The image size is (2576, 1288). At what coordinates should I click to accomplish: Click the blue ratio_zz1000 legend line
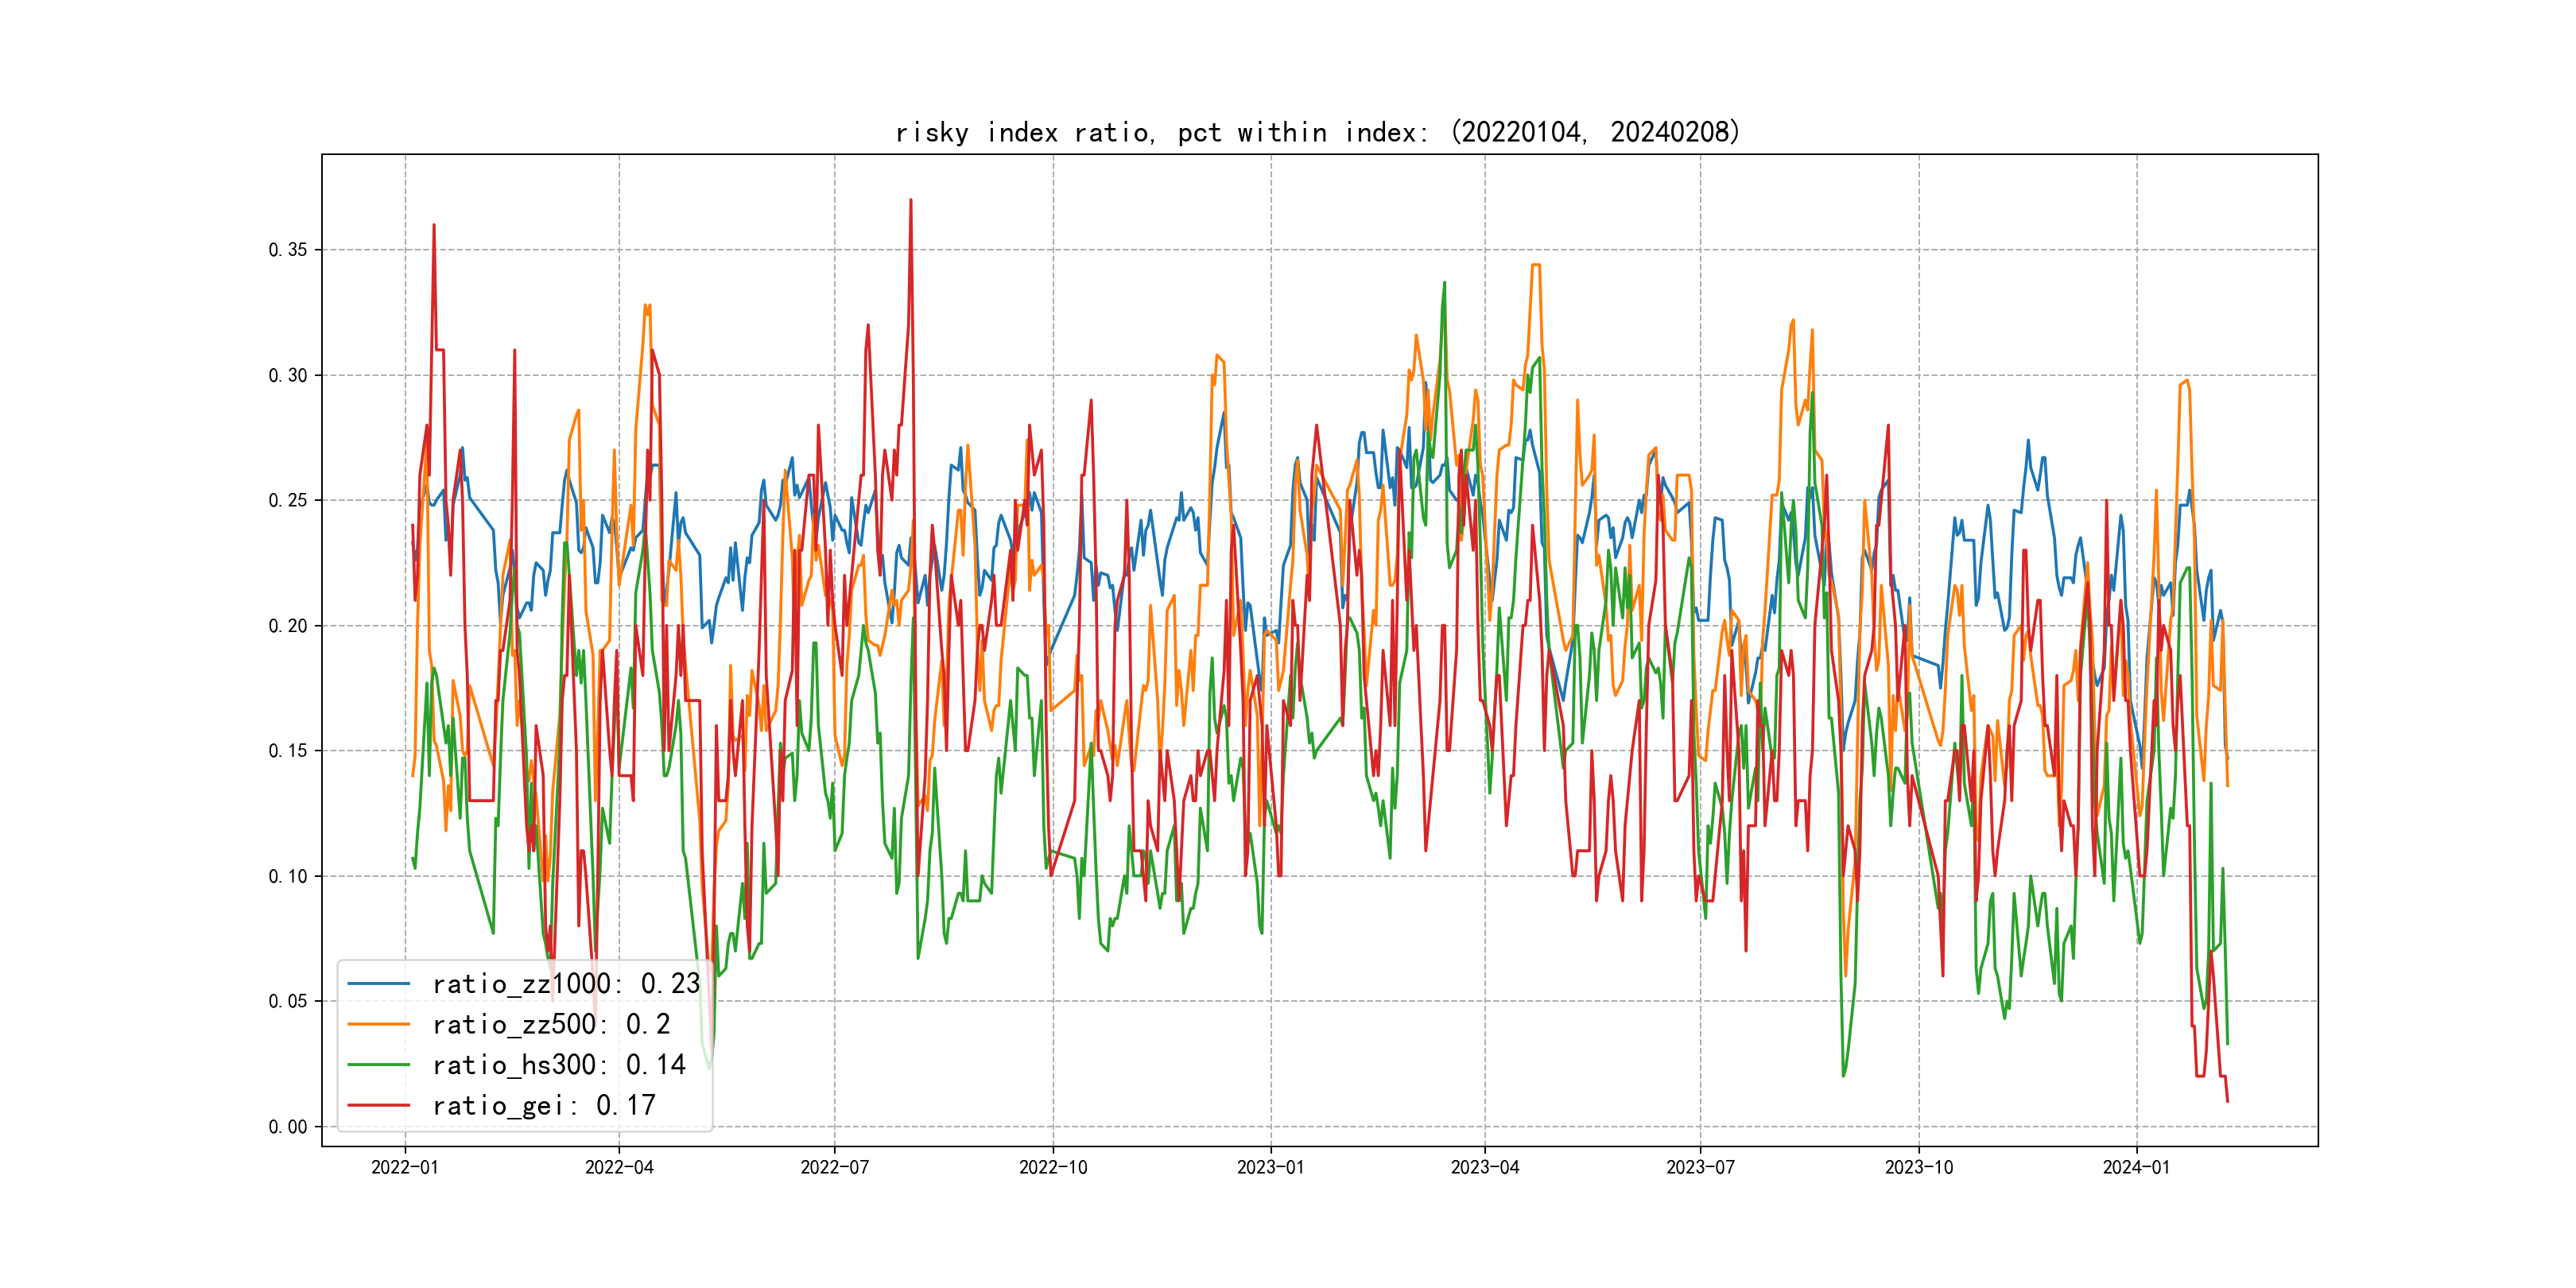coord(378,984)
